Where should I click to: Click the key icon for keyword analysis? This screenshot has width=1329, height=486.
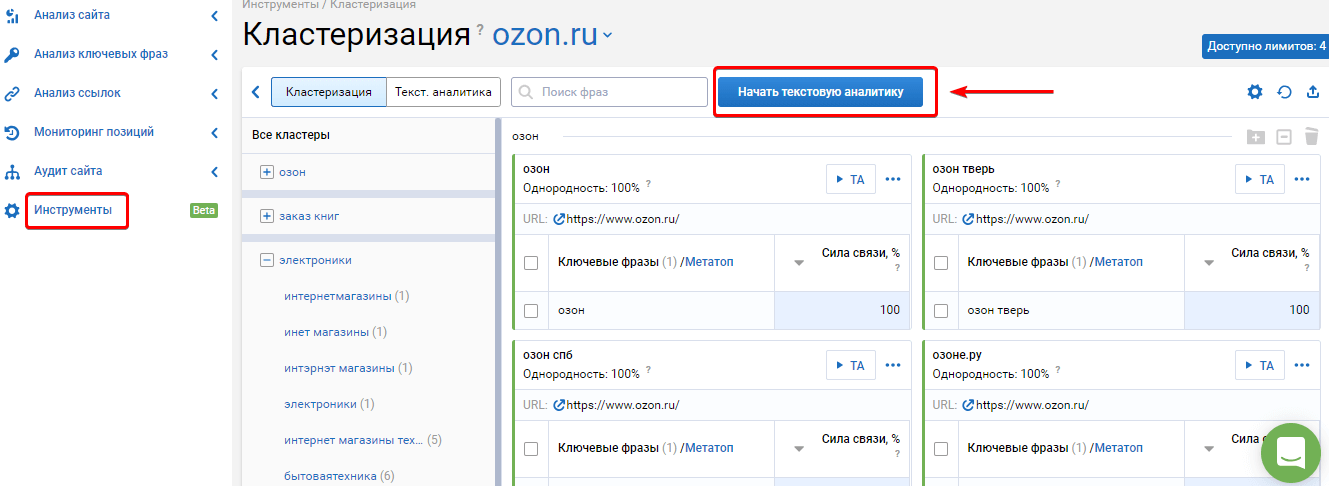(x=12, y=54)
